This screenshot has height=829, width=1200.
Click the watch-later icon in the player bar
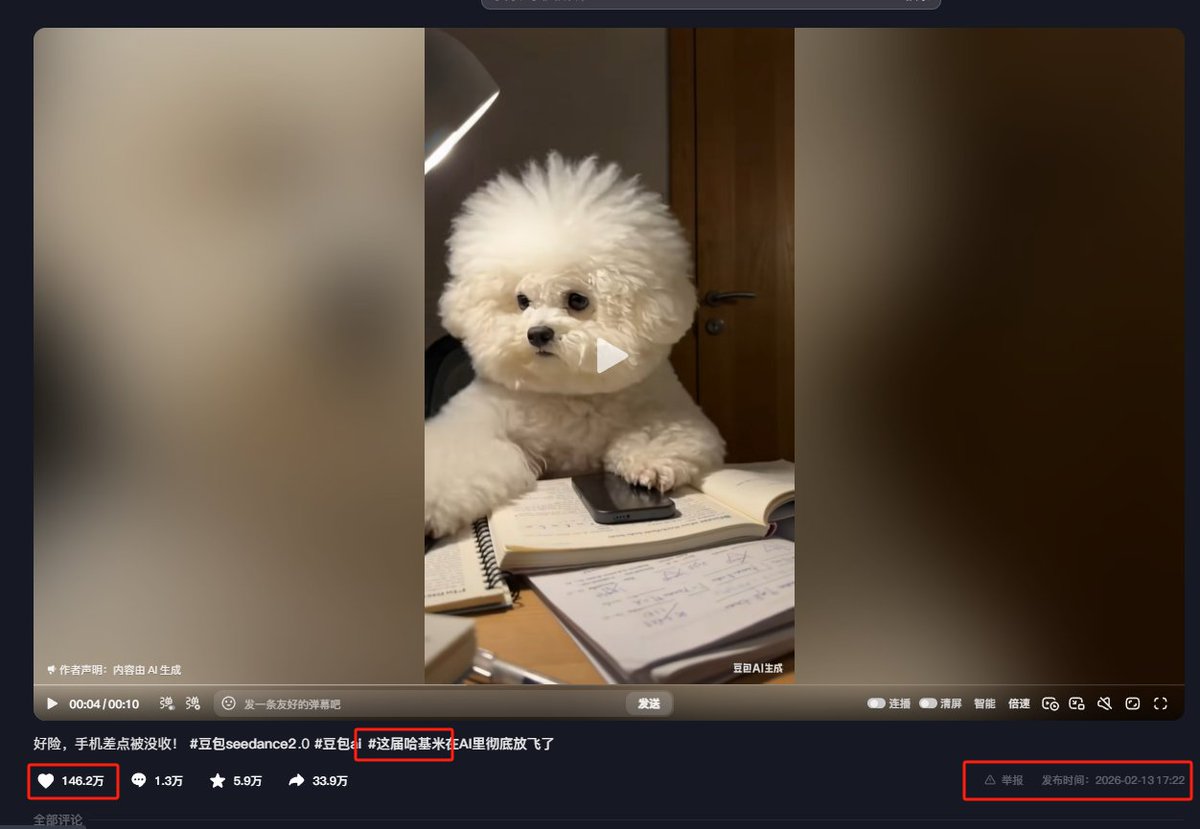(1052, 704)
